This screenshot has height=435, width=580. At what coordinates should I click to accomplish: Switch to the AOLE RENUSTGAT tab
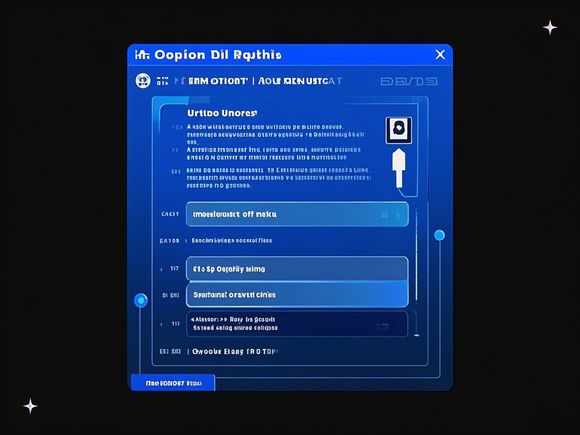[300, 81]
